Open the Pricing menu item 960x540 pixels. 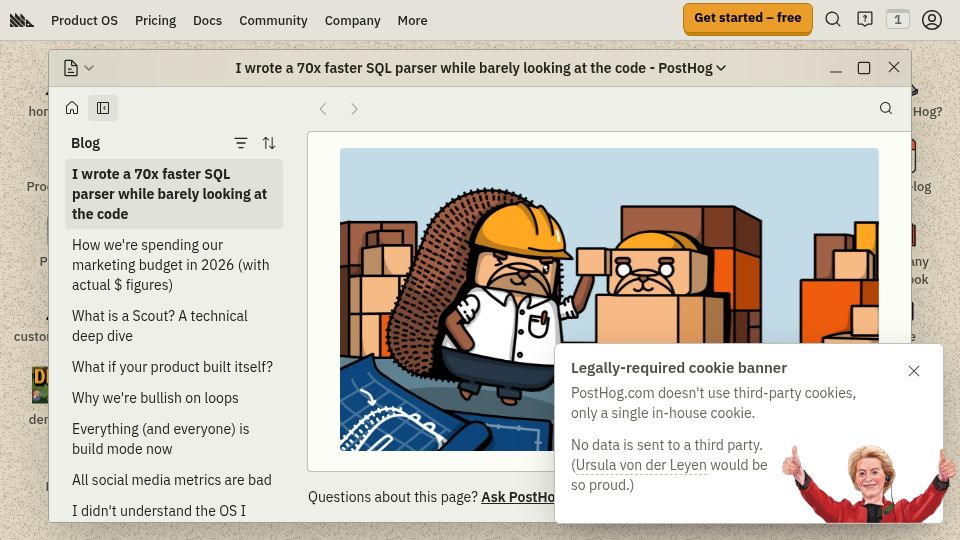pos(156,20)
